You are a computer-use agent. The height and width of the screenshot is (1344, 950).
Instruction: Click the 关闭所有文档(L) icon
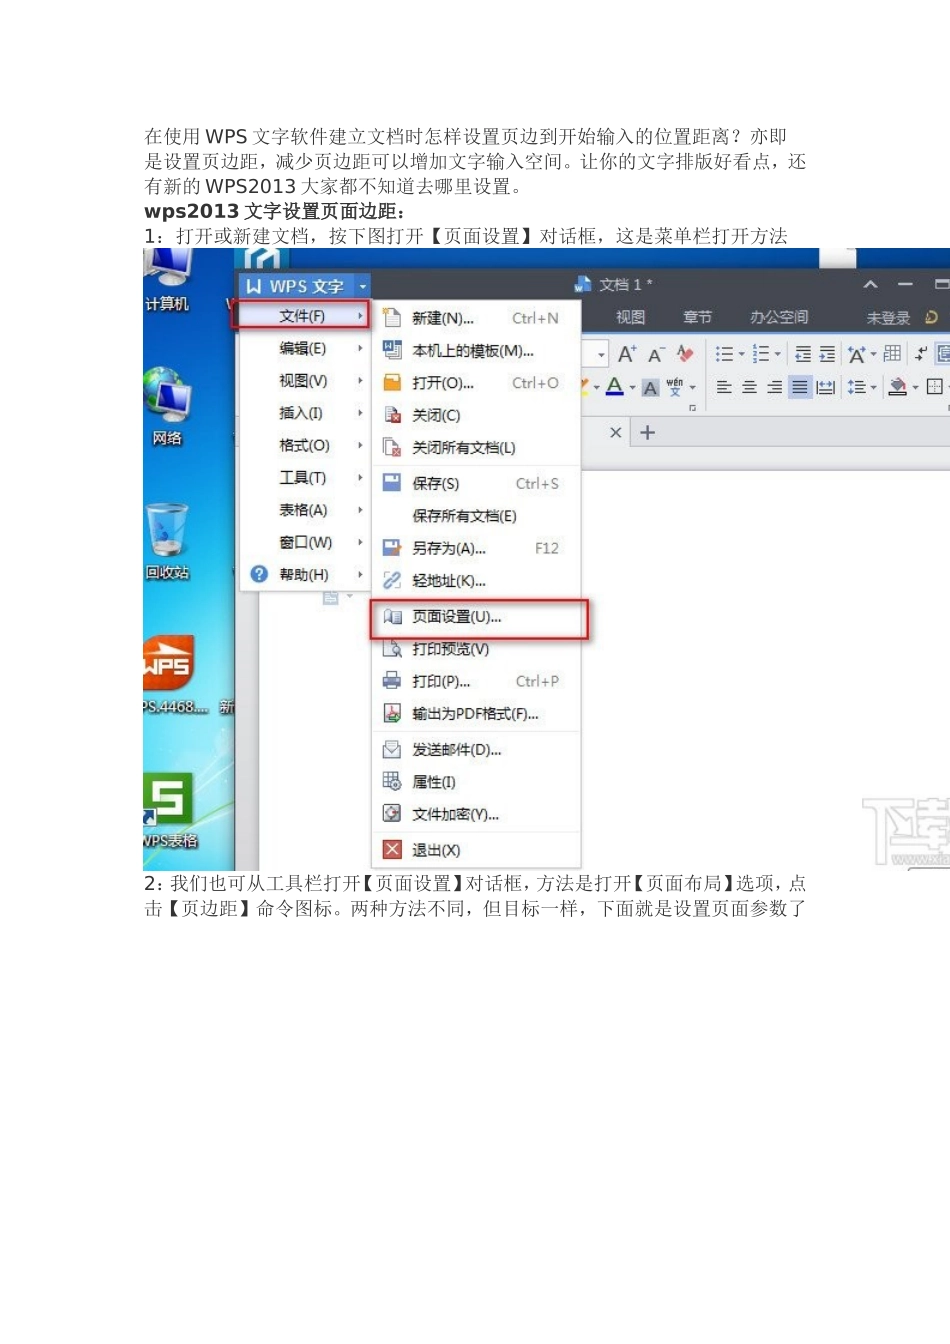pos(392,447)
